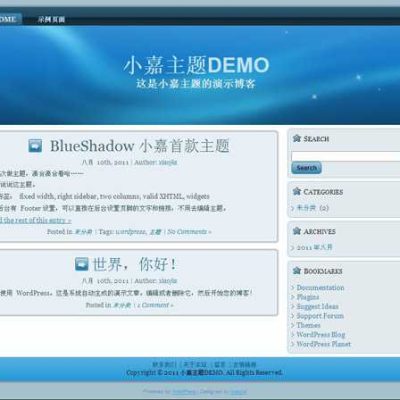Open the BlueShadow 小嘉首款主题 post title
400x400 pixels.
tap(140, 146)
